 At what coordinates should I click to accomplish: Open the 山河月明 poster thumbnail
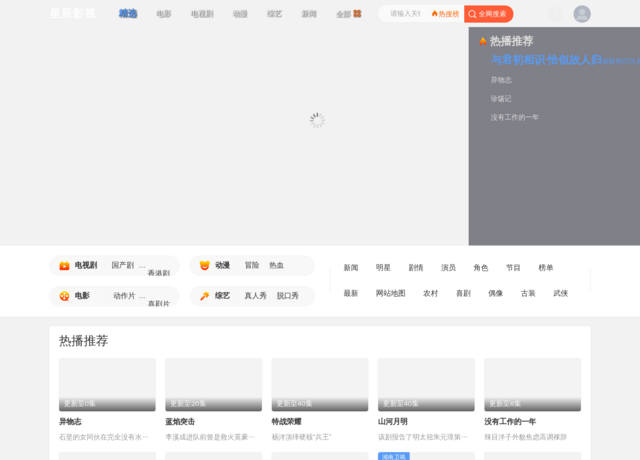pyautogui.click(x=426, y=384)
